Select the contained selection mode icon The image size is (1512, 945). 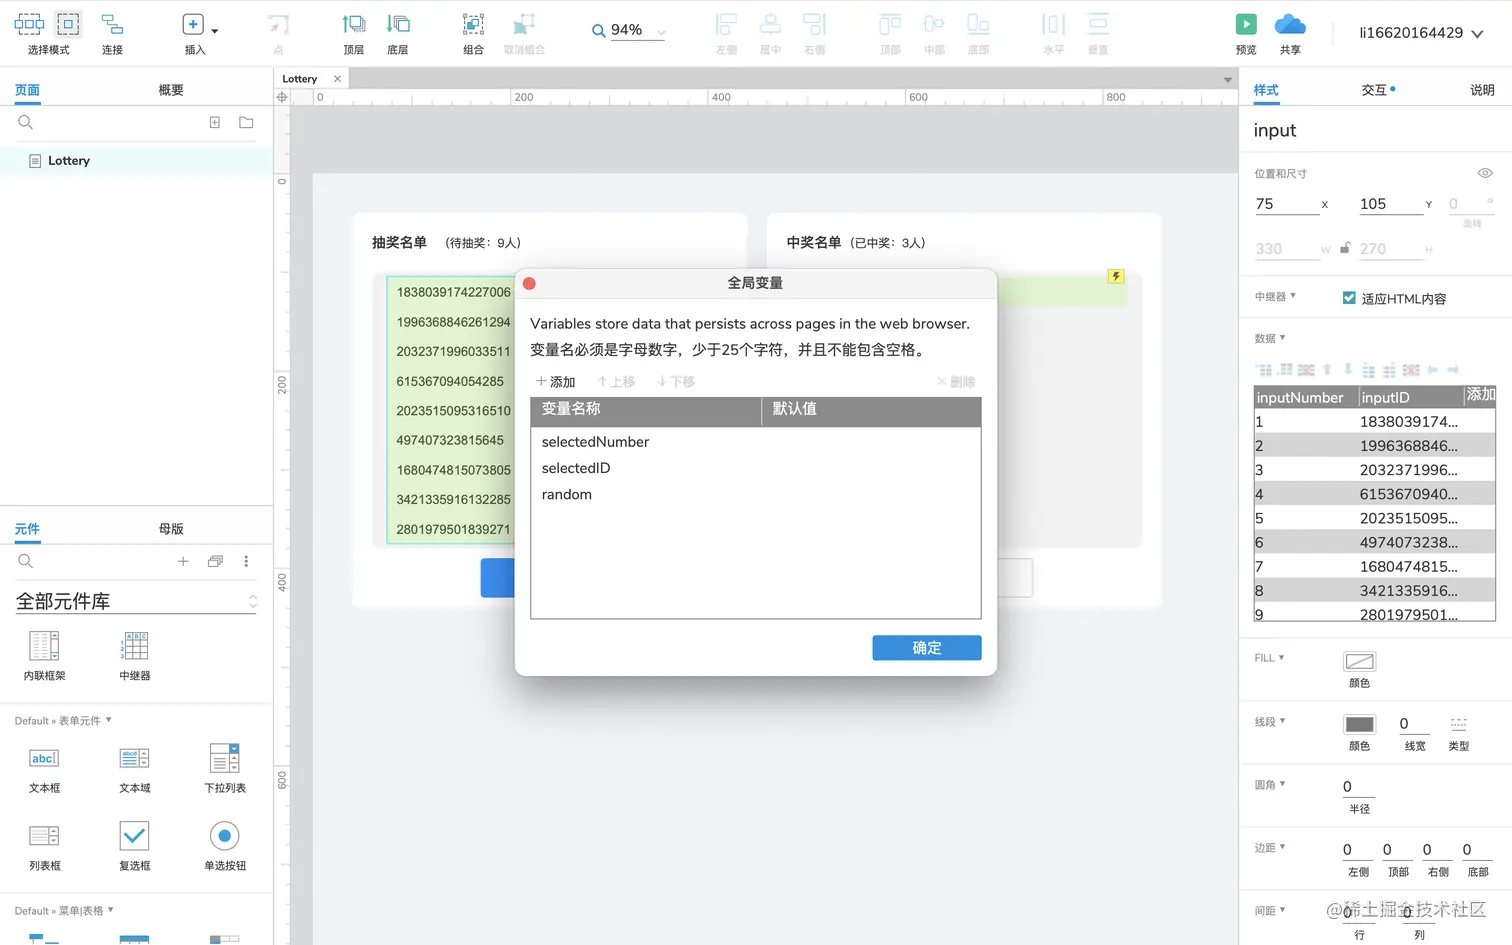(68, 24)
